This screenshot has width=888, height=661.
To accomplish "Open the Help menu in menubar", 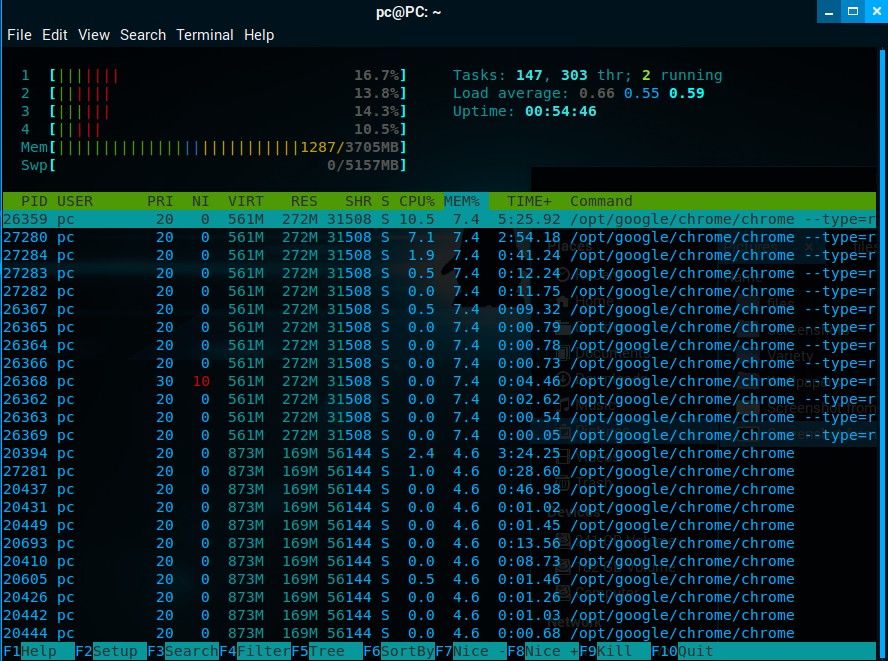I will [x=259, y=35].
